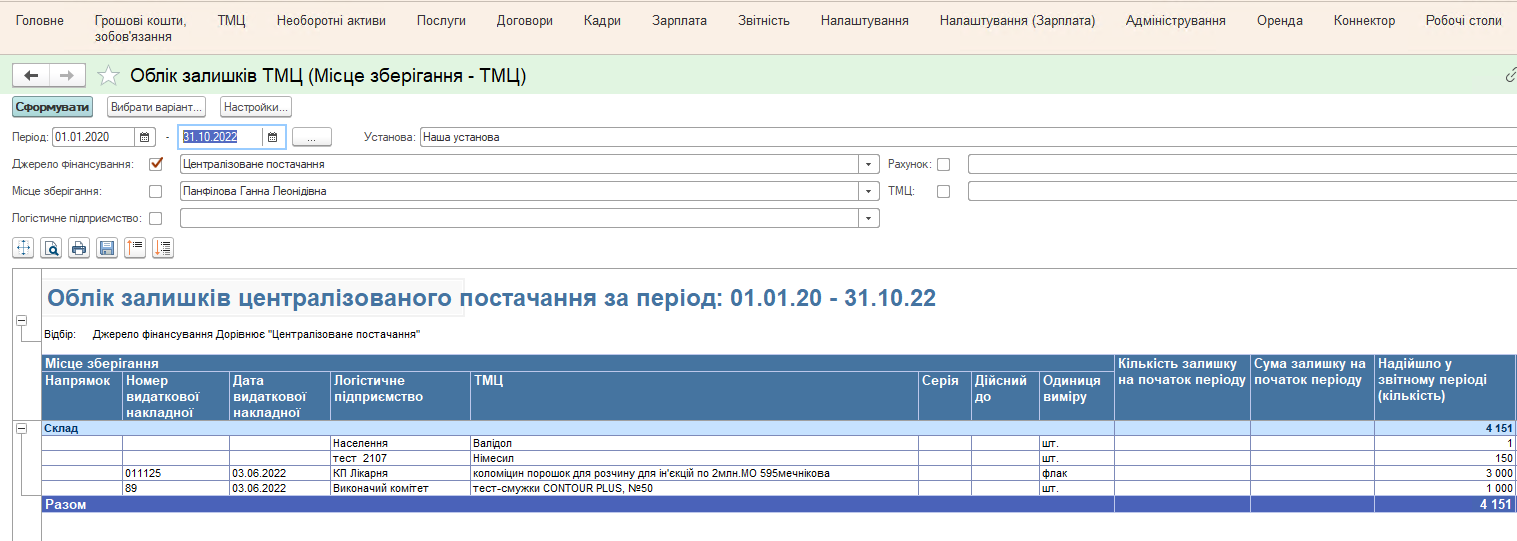This screenshot has width=1517, height=541.
Task: Tick the Логістичне підприємство checkbox
Action: [x=155, y=218]
